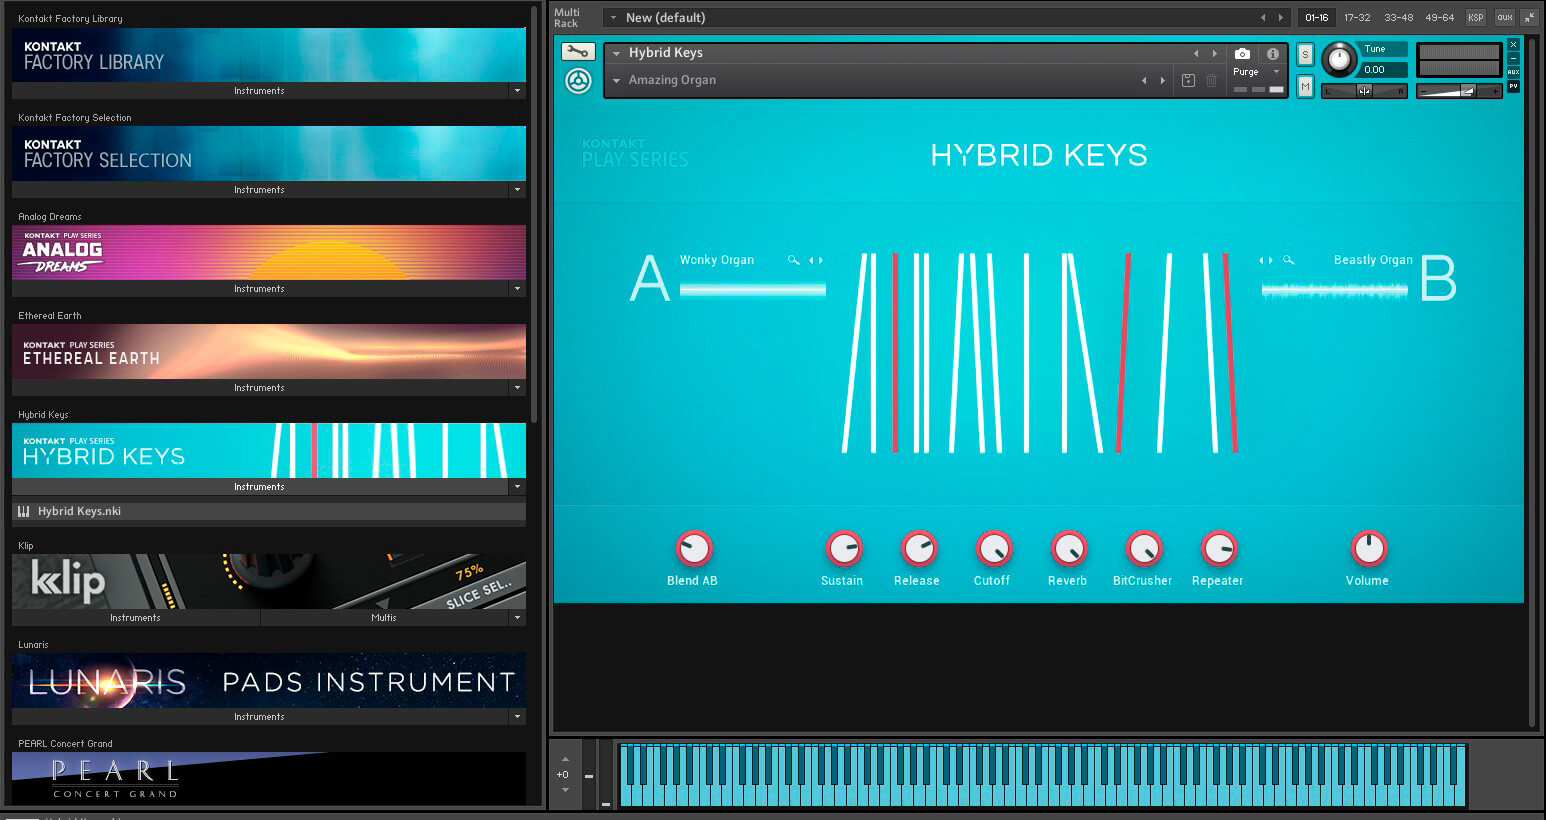
Task: Open Klip Instruments tab
Action: [x=136, y=618]
